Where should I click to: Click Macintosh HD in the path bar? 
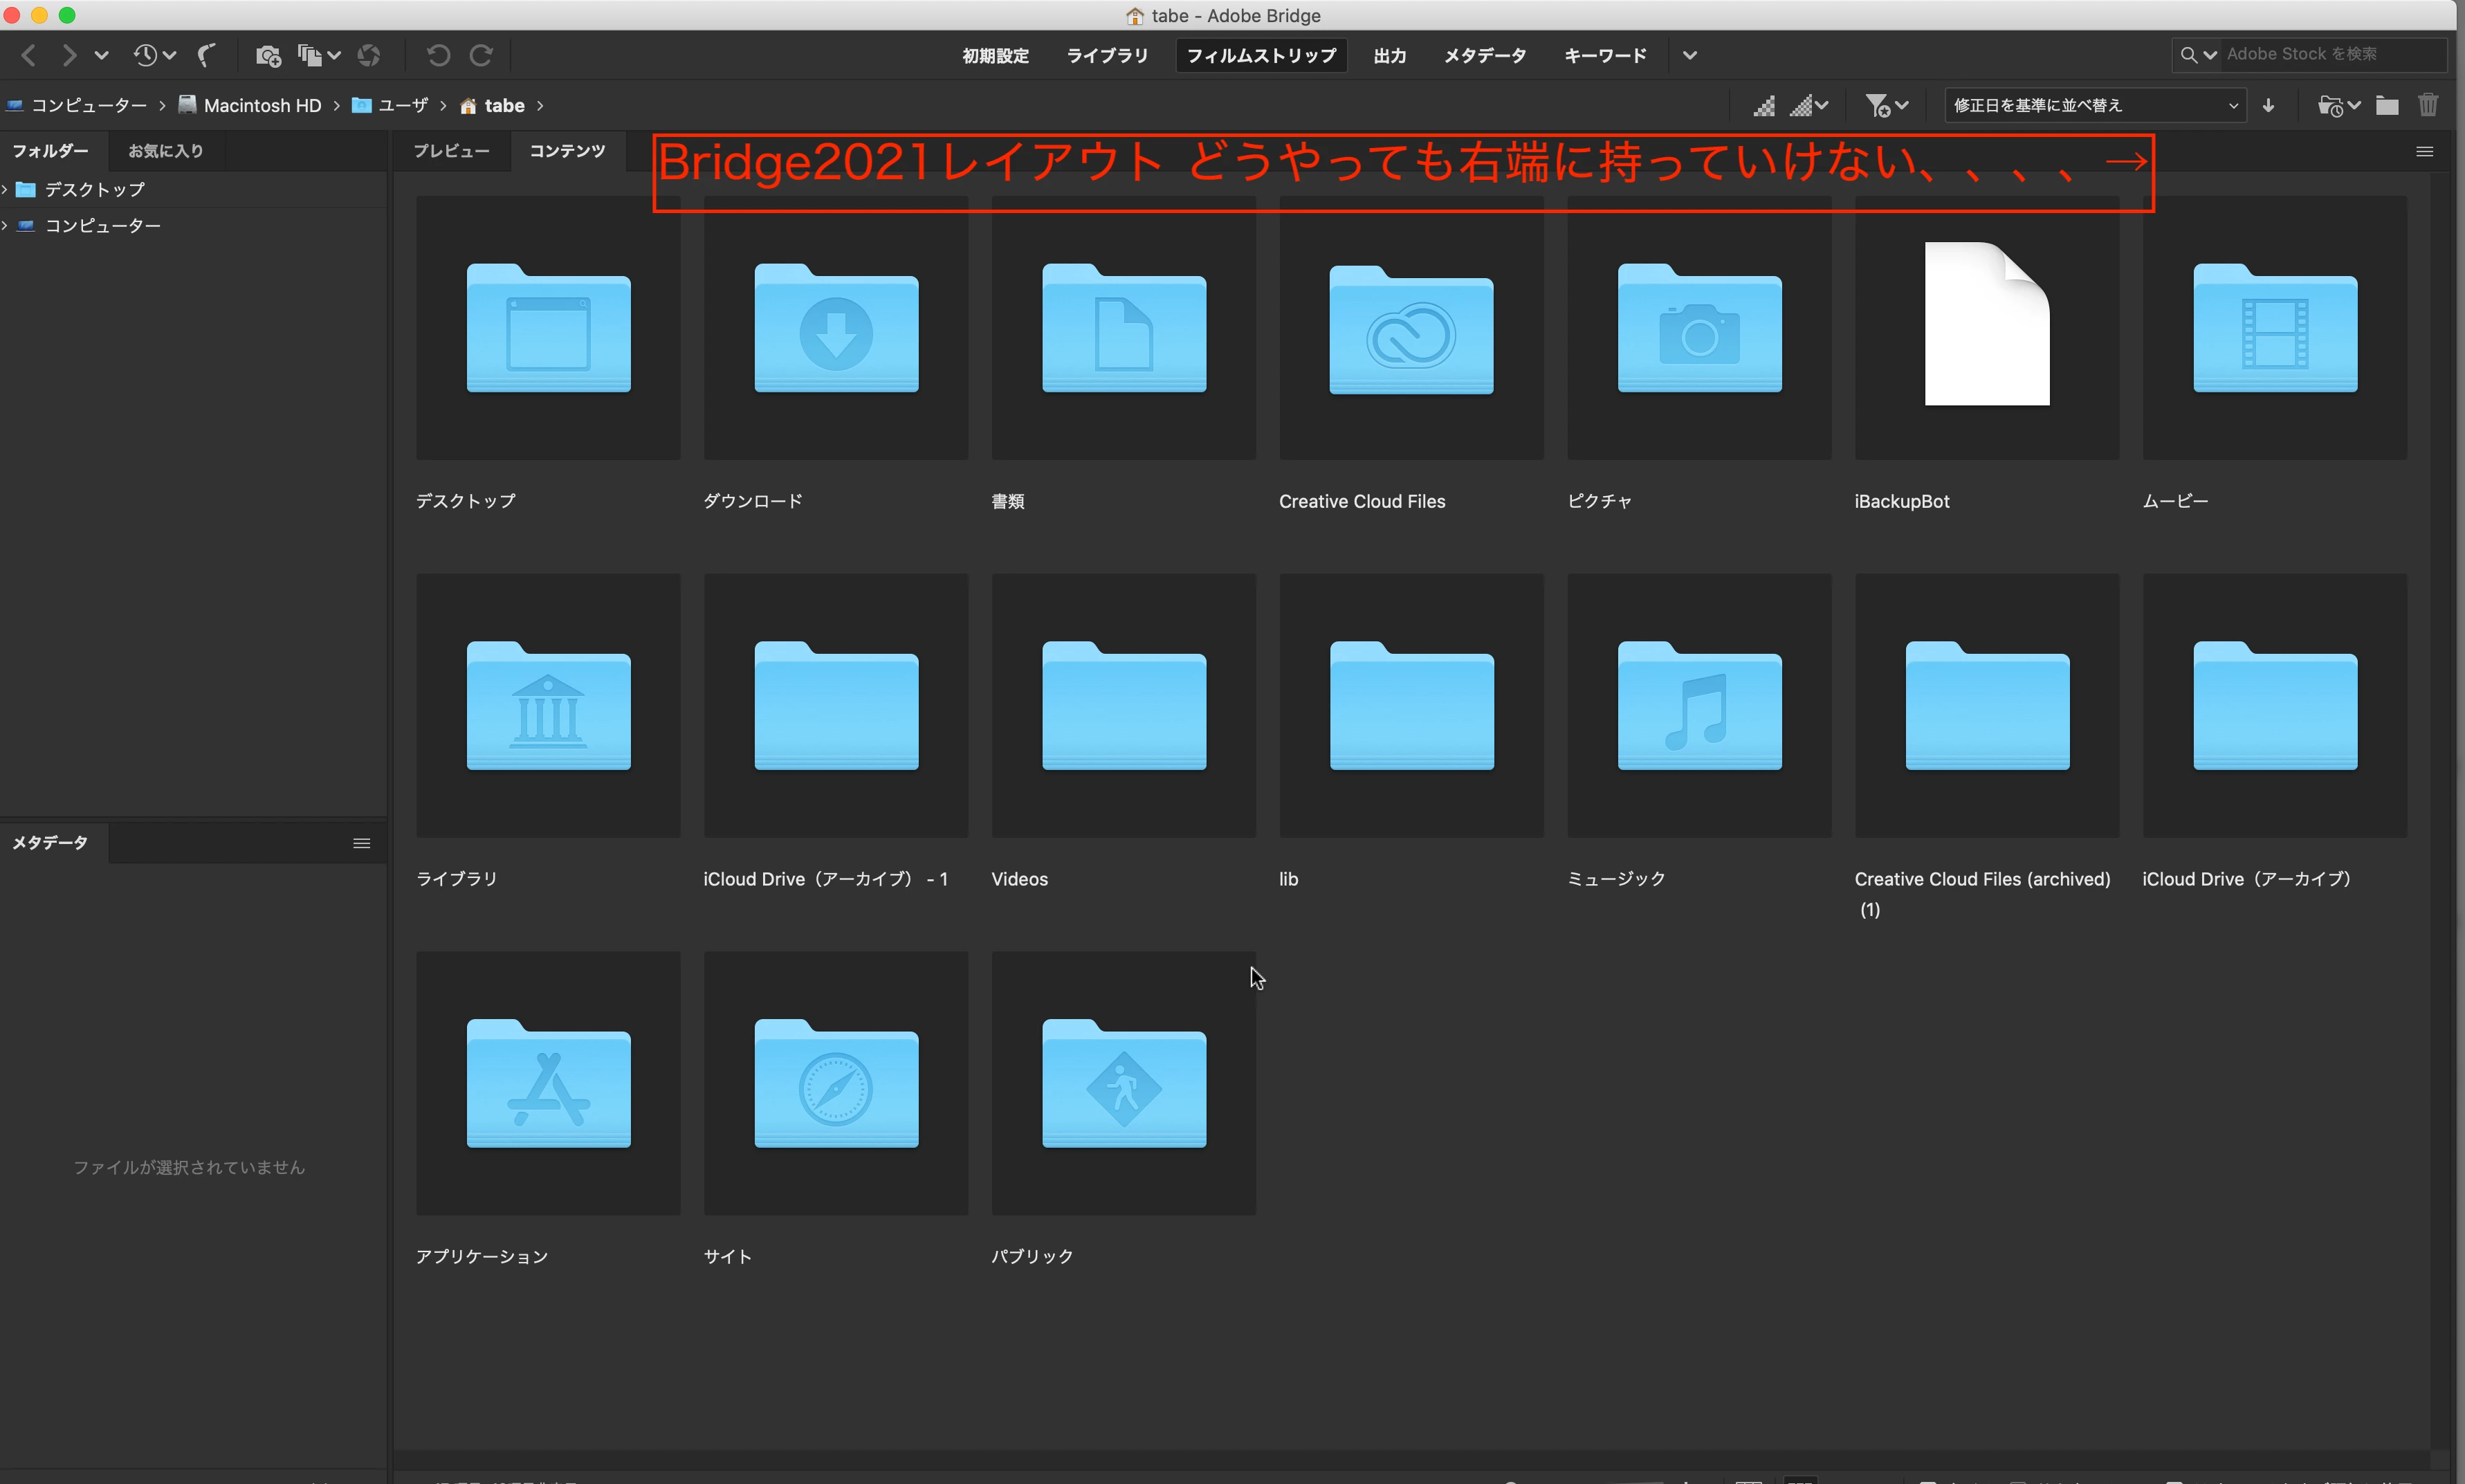[261, 106]
